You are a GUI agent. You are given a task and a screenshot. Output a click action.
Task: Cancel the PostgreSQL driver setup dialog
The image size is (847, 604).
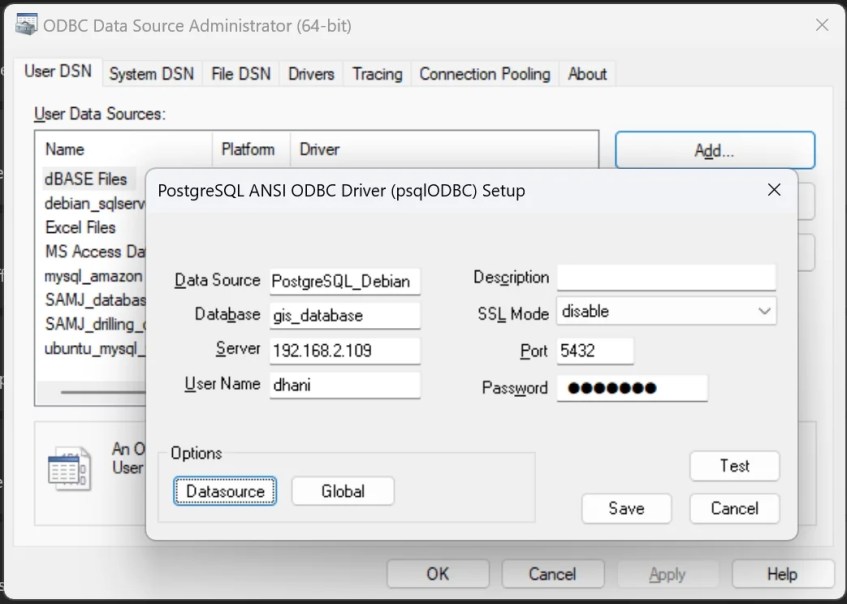[x=735, y=508]
